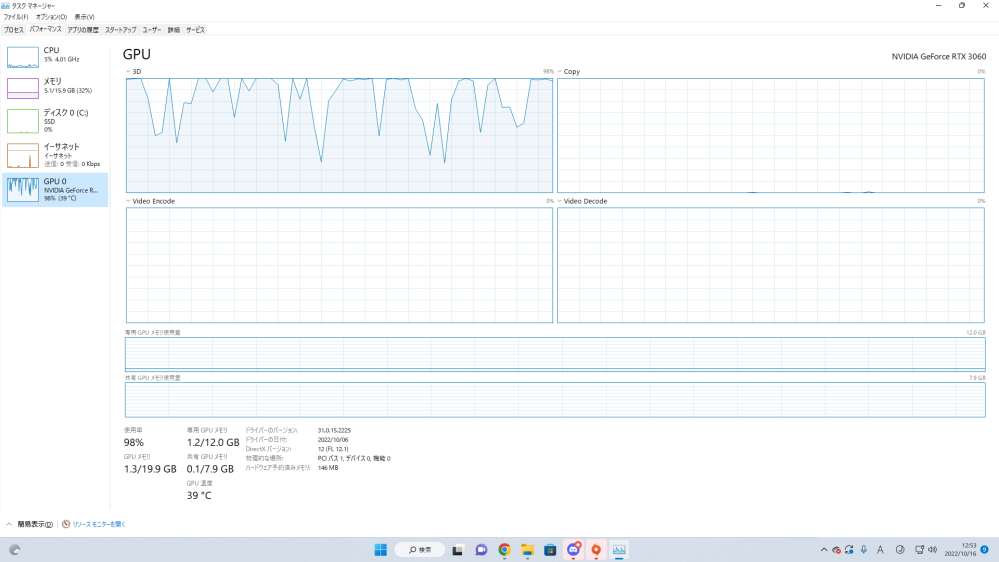Open the 3D engine graph dropdown
The image size is (999, 562).
129,72
